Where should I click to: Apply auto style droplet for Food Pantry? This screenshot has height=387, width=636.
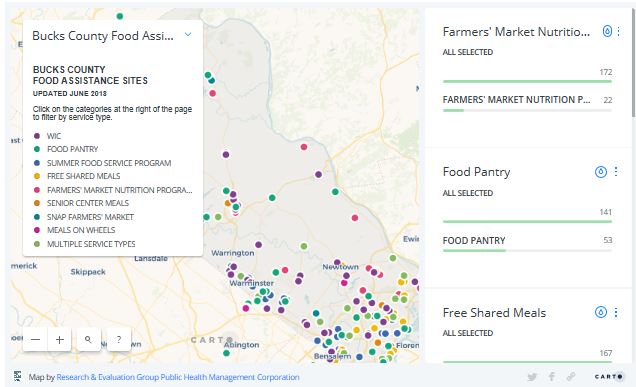pos(601,172)
